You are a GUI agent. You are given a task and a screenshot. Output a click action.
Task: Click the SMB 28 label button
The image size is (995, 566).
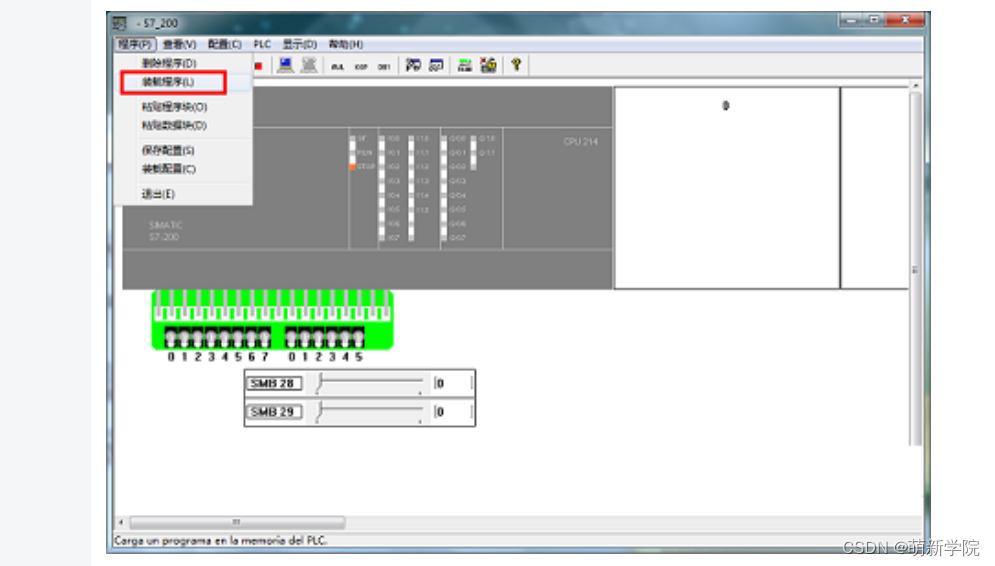pyautogui.click(x=273, y=383)
